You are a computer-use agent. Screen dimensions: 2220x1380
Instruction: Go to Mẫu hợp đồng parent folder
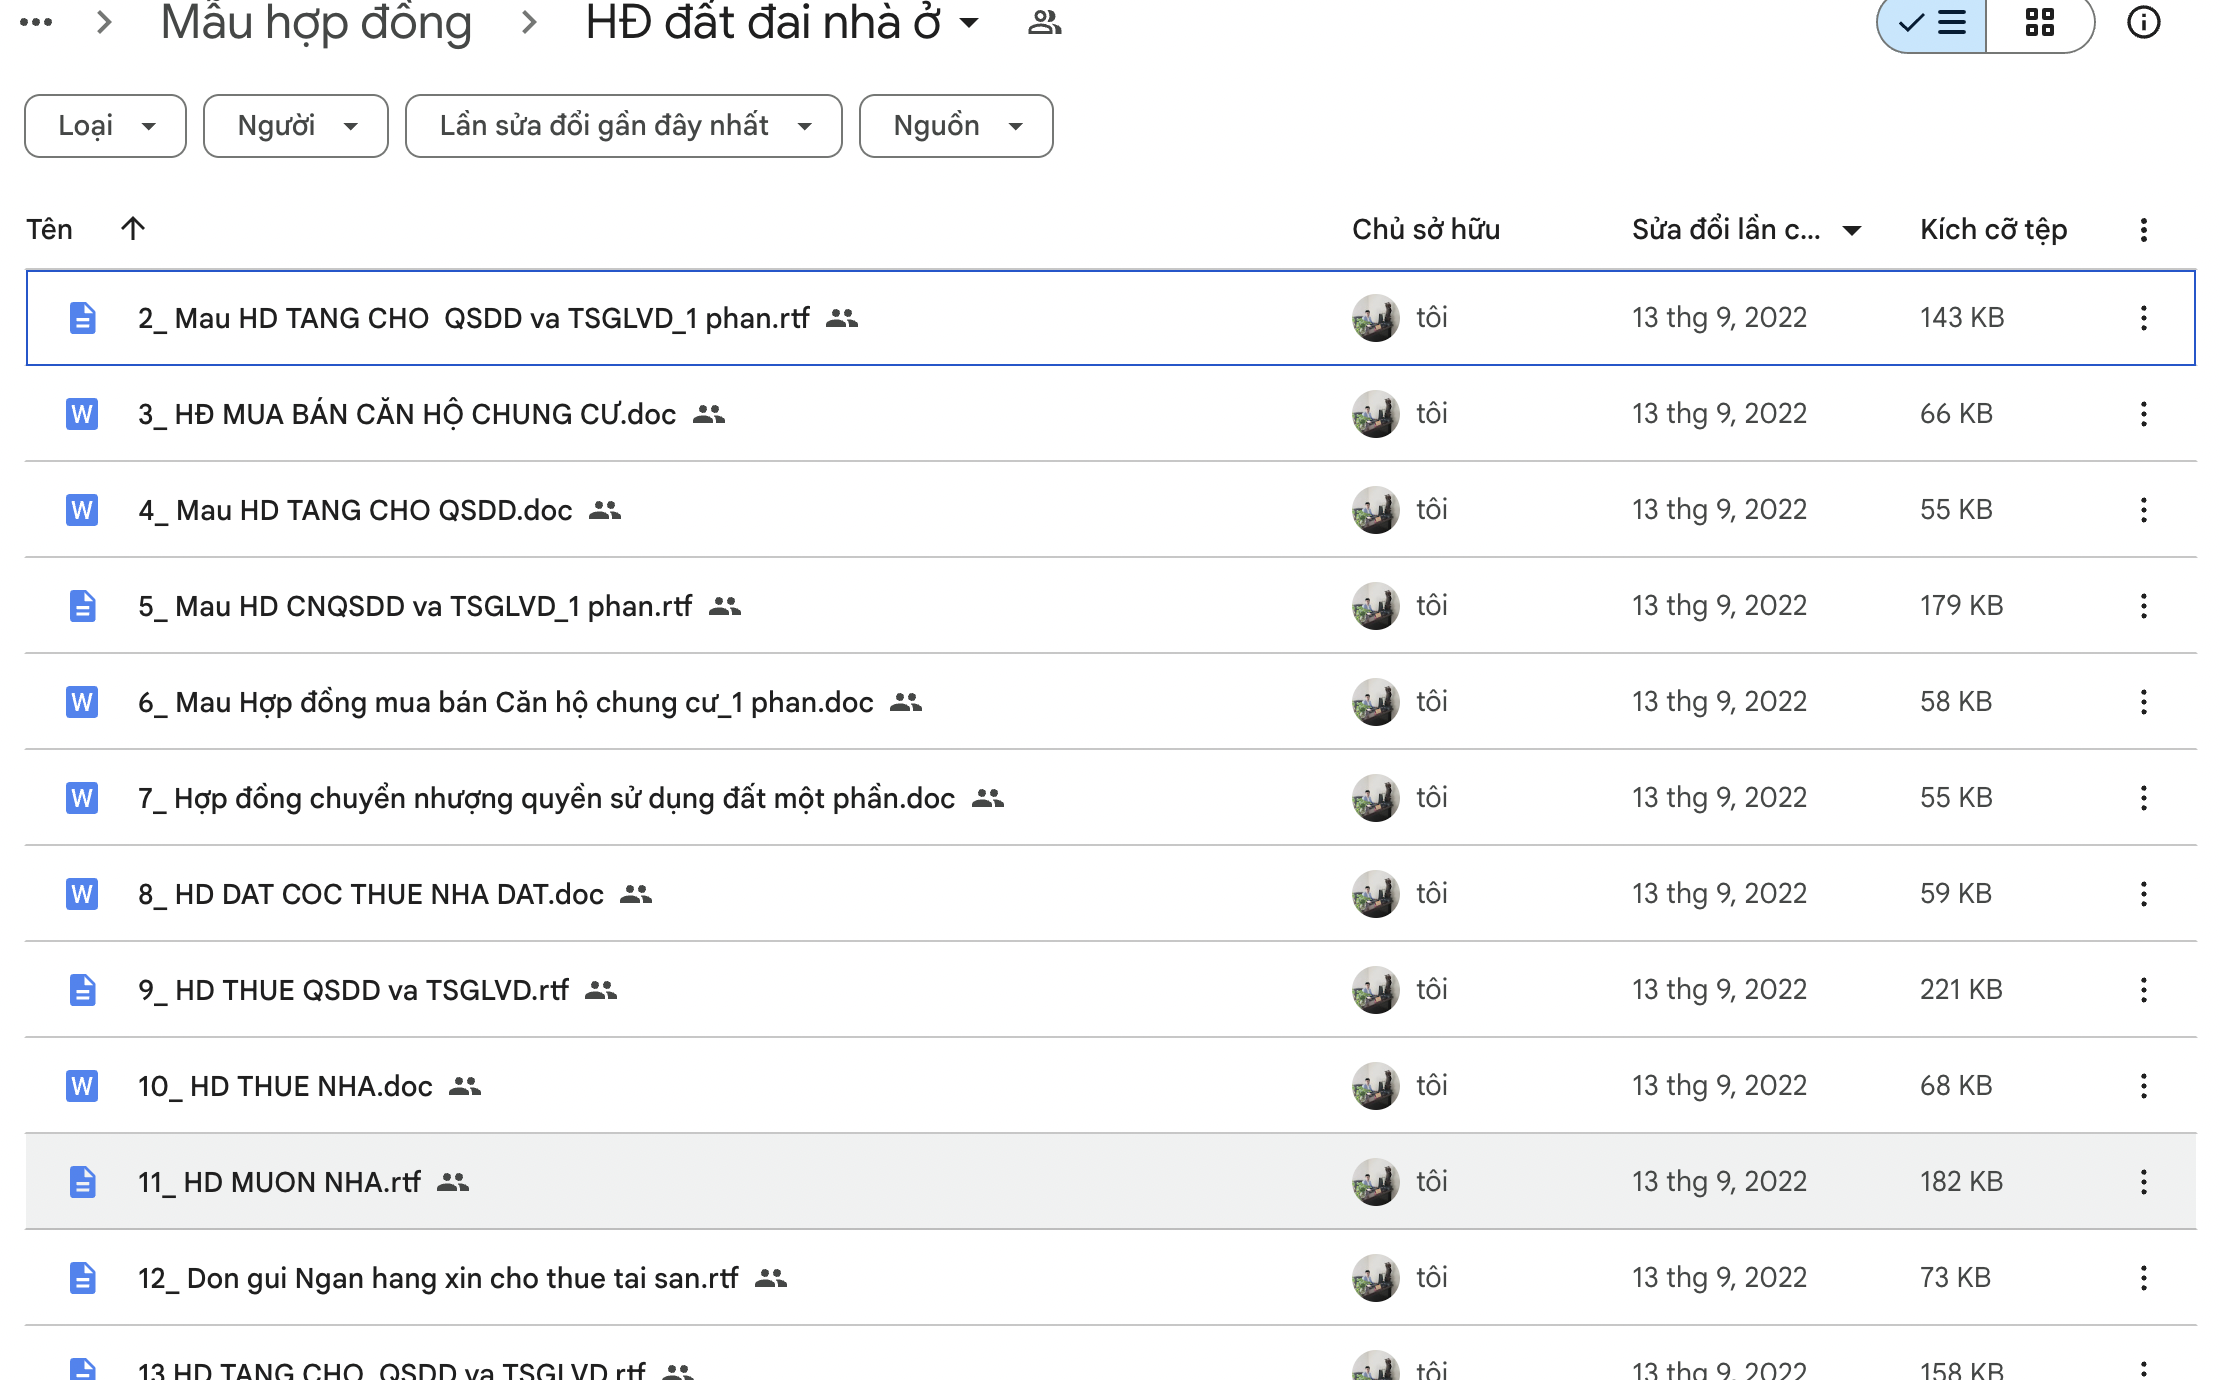pyautogui.click(x=316, y=22)
